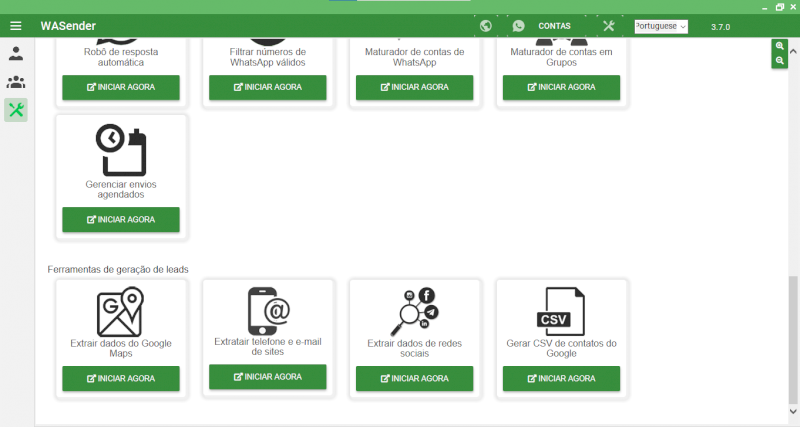The width and height of the screenshot is (800, 427).
Task: Start Gerenciar envios agendados
Action: pos(121,219)
